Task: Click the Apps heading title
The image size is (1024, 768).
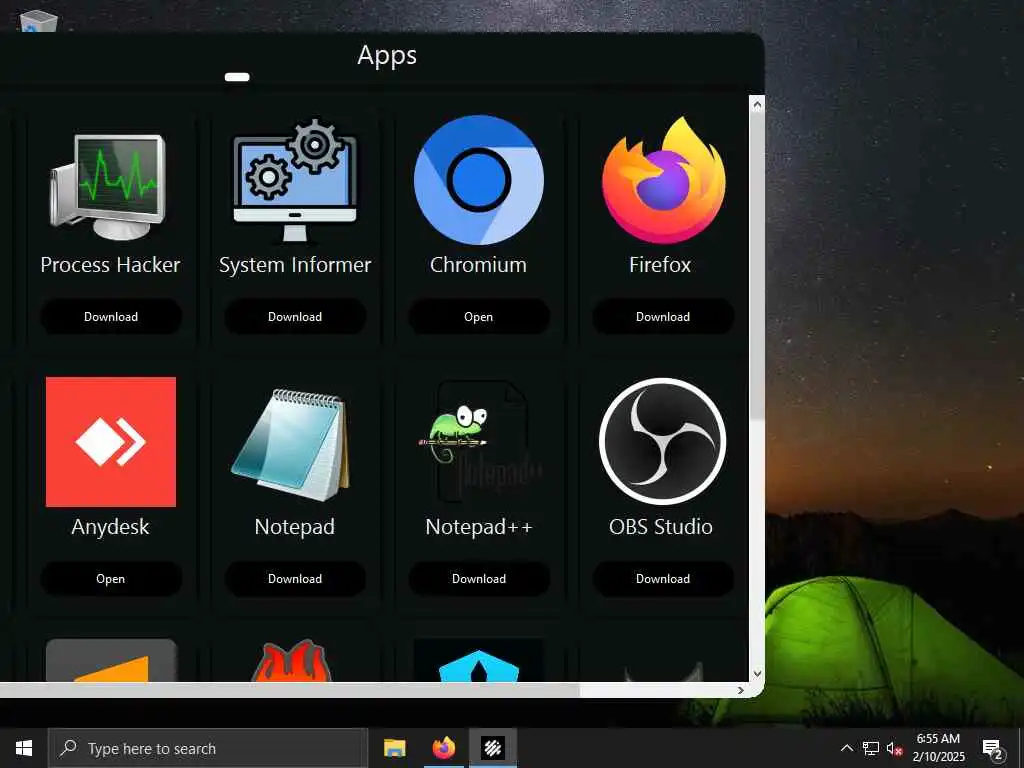Action: click(387, 56)
